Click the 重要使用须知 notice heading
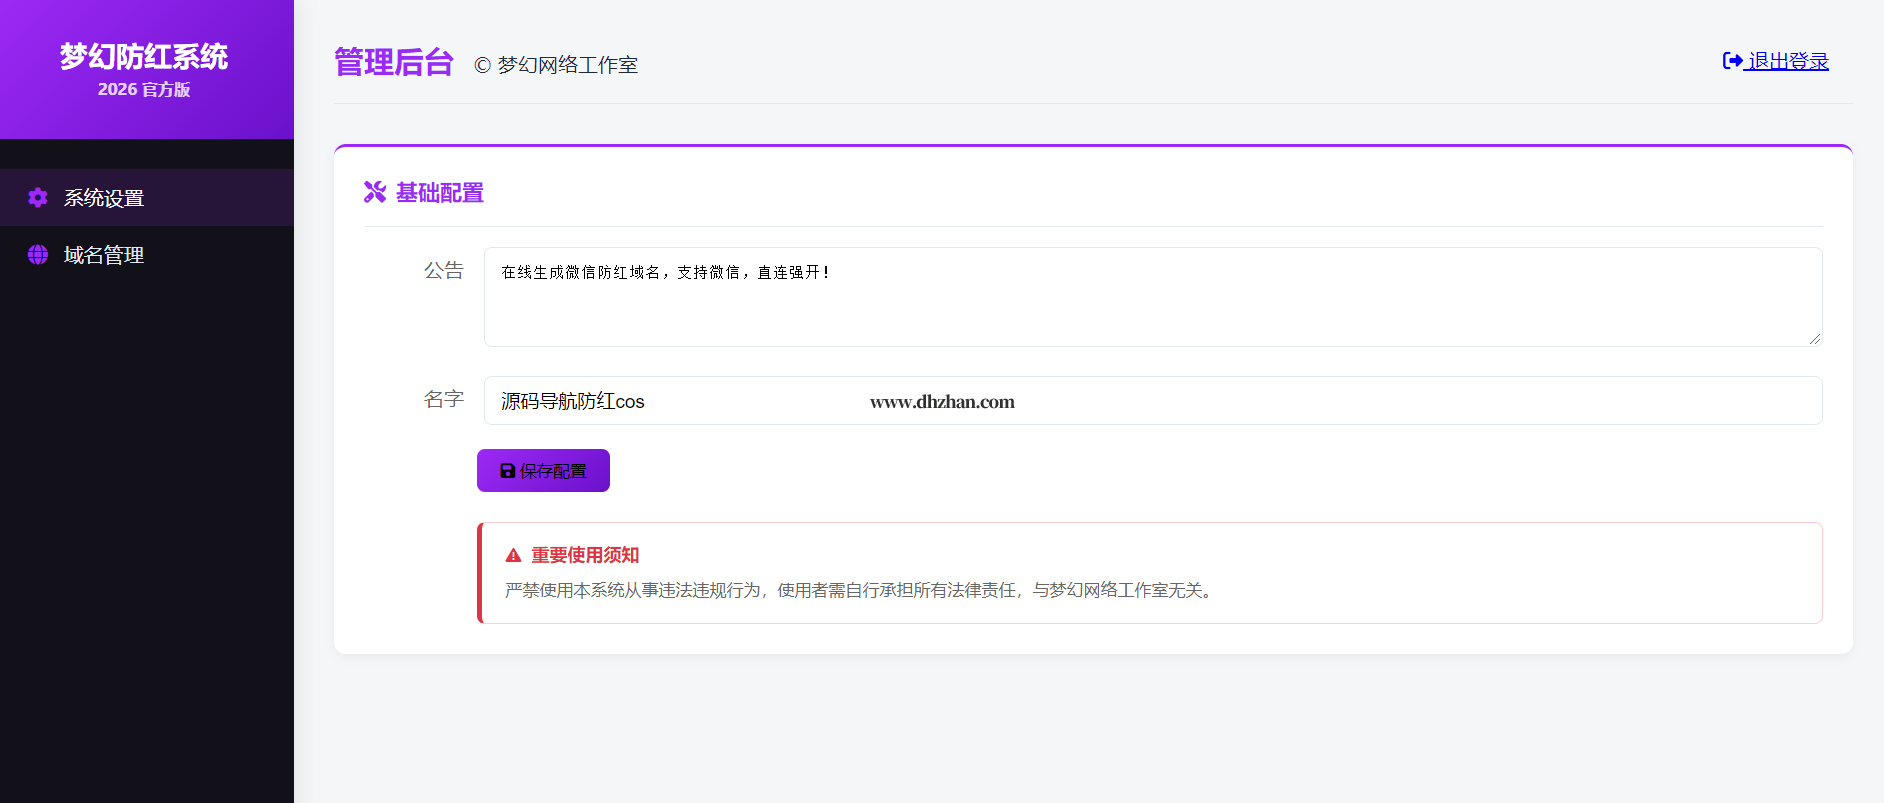Screen dimensions: 1884x803 584,555
